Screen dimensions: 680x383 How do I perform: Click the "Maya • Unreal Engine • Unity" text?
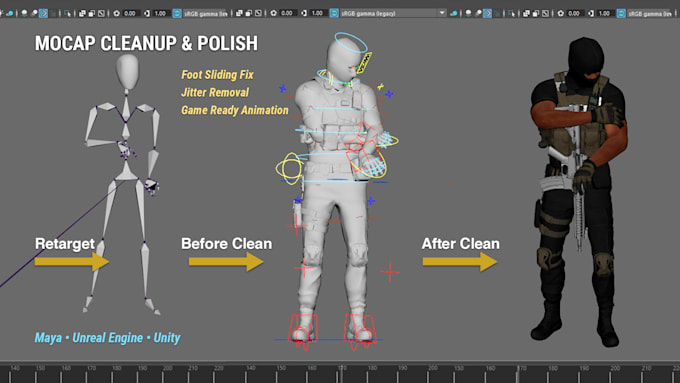pyautogui.click(x=108, y=338)
